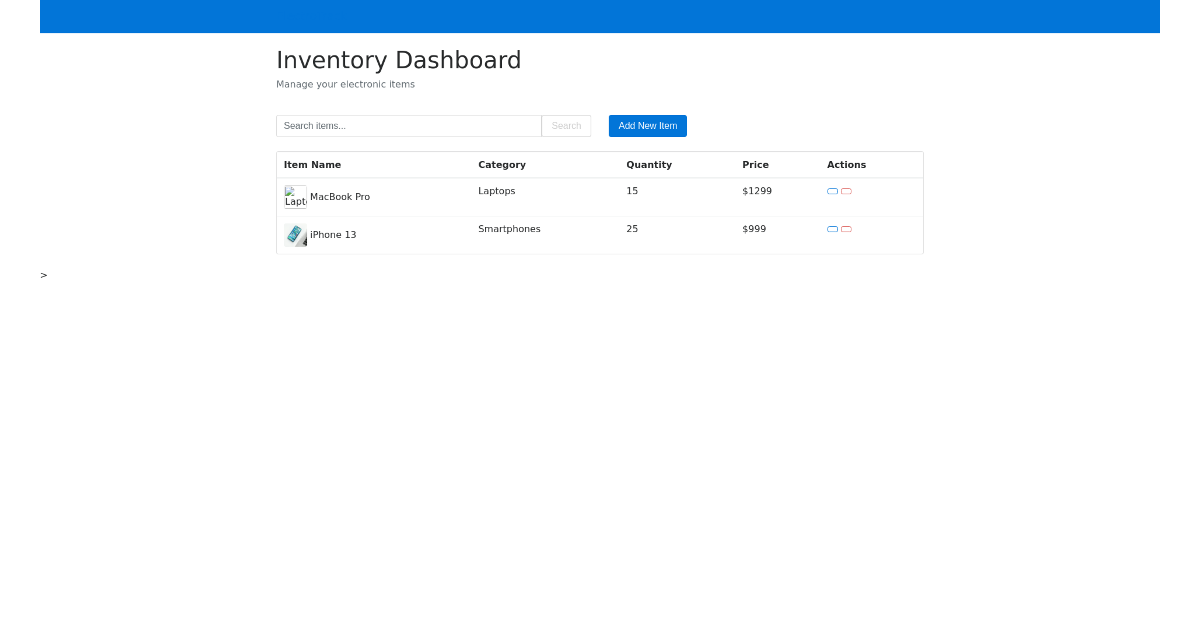
Task: Click the Actions column header
Action: [x=846, y=164]
